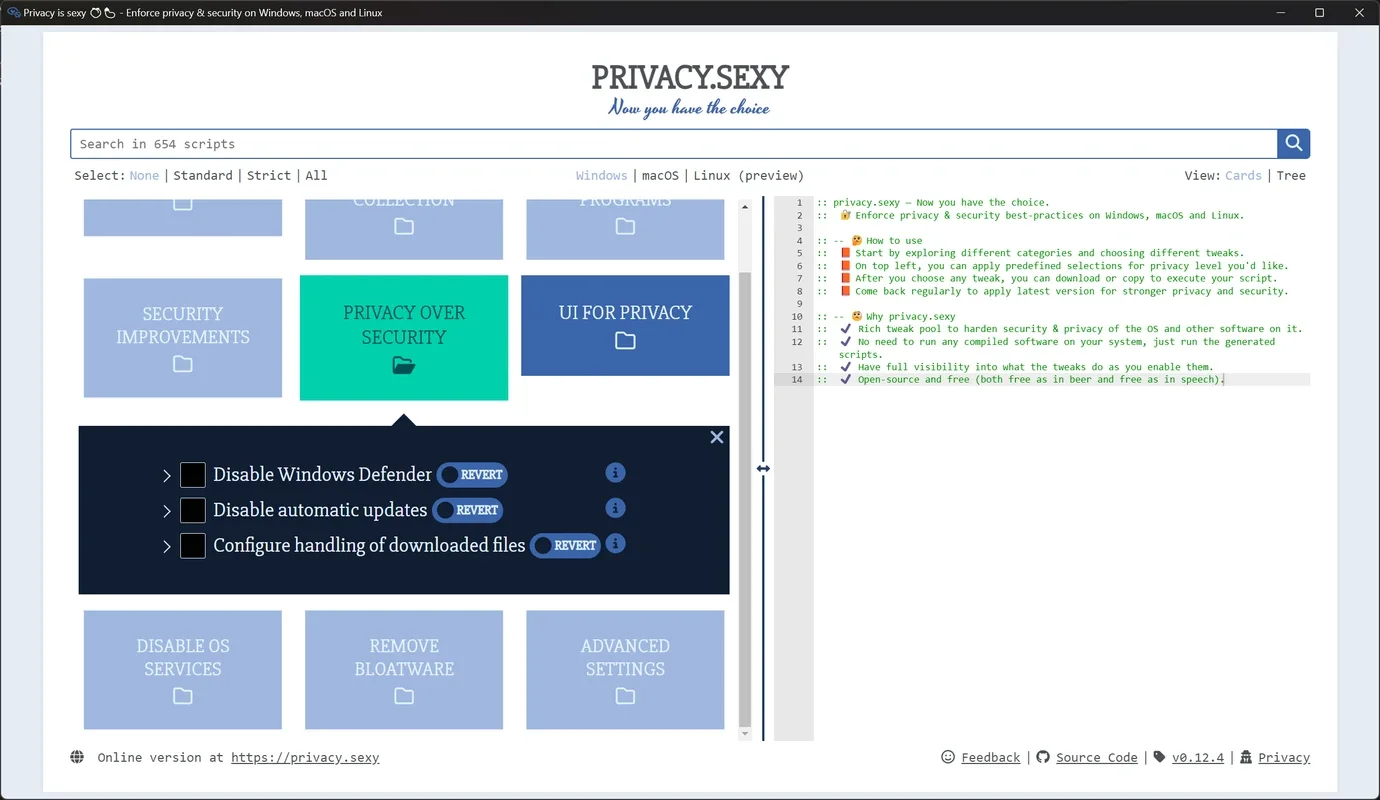Image resolution: width=1380 pixels, height=800 pixels.
Task: Expand the Disable automatic updates item
Action: point(167,511)
